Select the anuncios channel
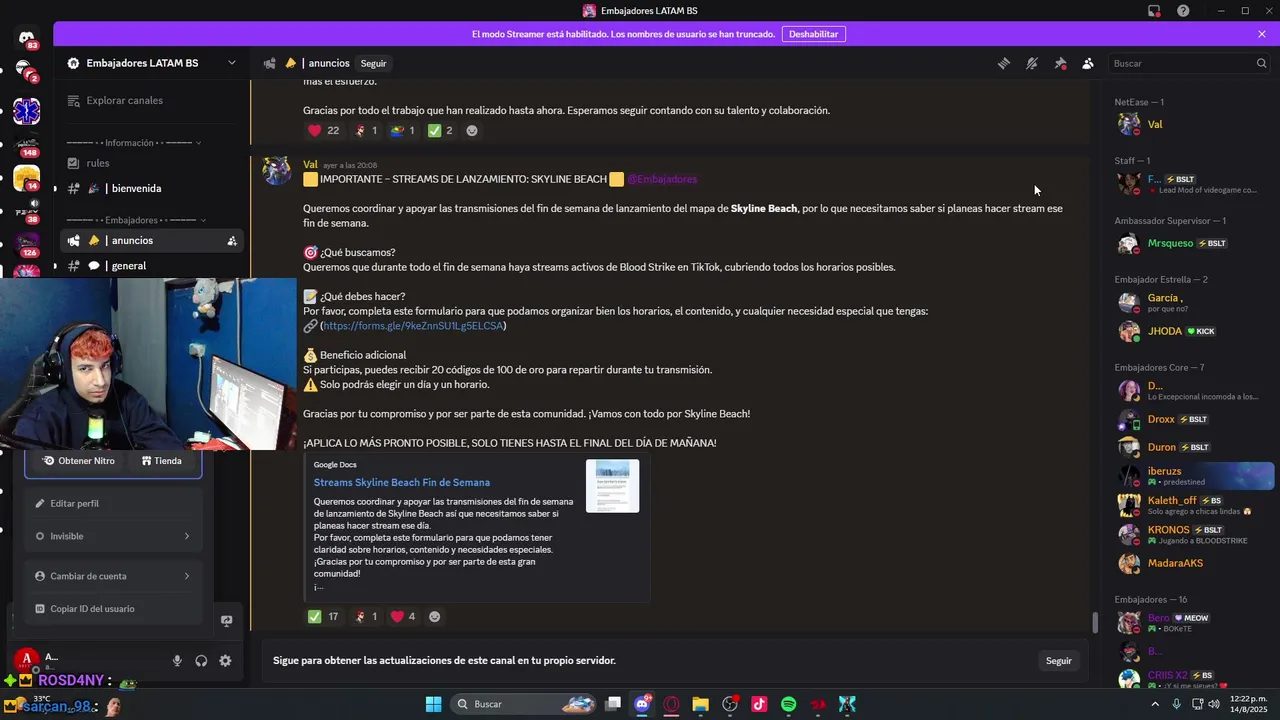Screen dimensions: 1280x720 [x=152, y=240]
